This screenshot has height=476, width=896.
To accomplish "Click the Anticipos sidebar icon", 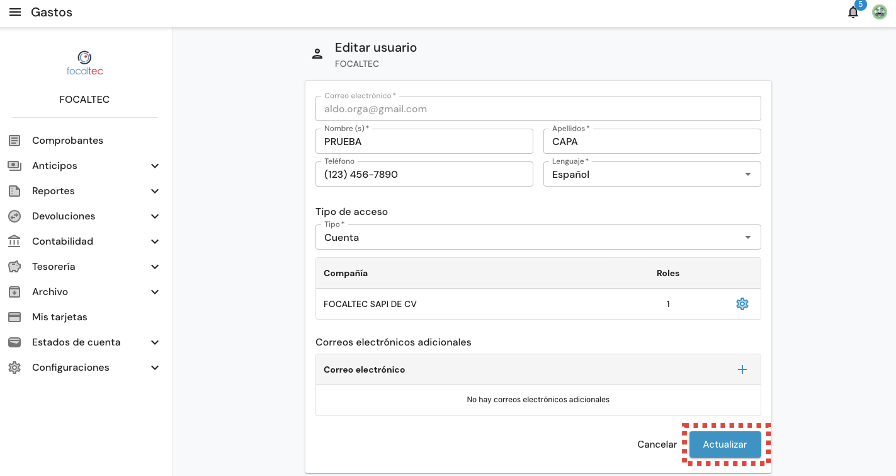I will pyautogui.click(x=14, y=166).
